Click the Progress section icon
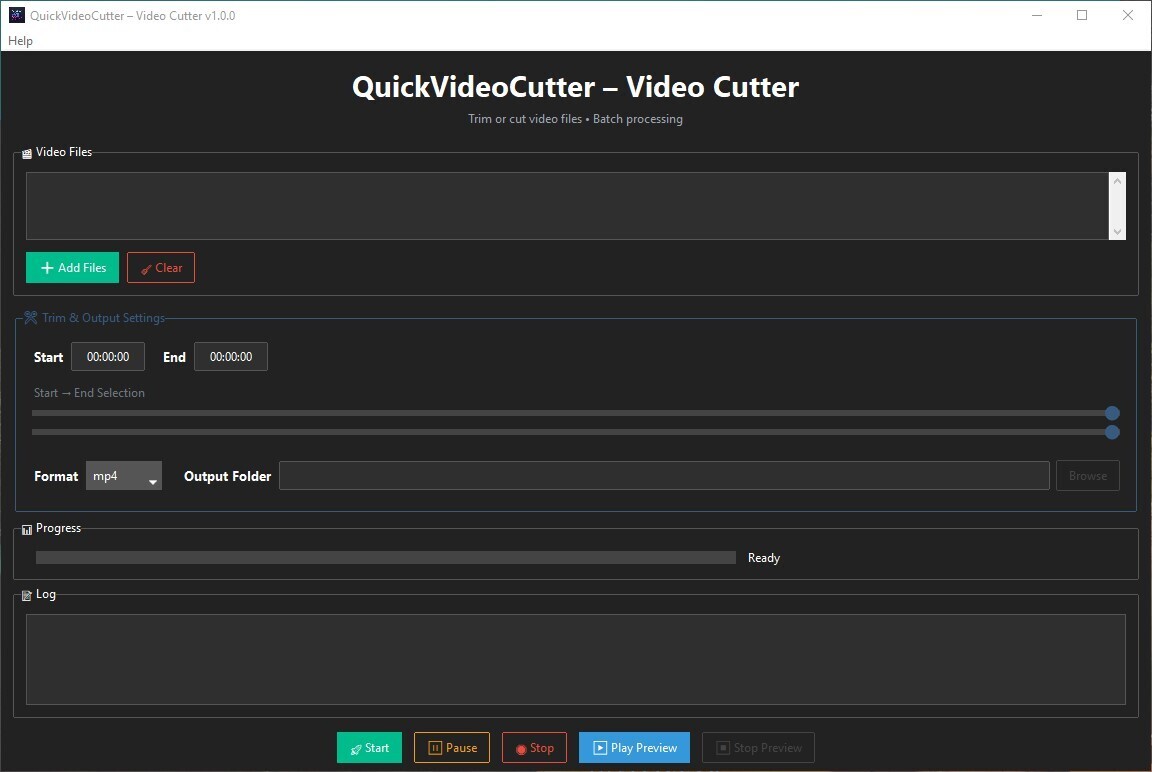This screenshot has width=1152, height=772. pos(27,530)
